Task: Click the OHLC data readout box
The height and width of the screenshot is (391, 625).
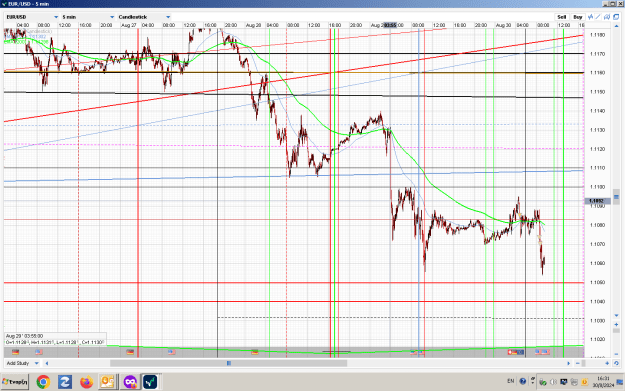Action: (x=55, y=339)
